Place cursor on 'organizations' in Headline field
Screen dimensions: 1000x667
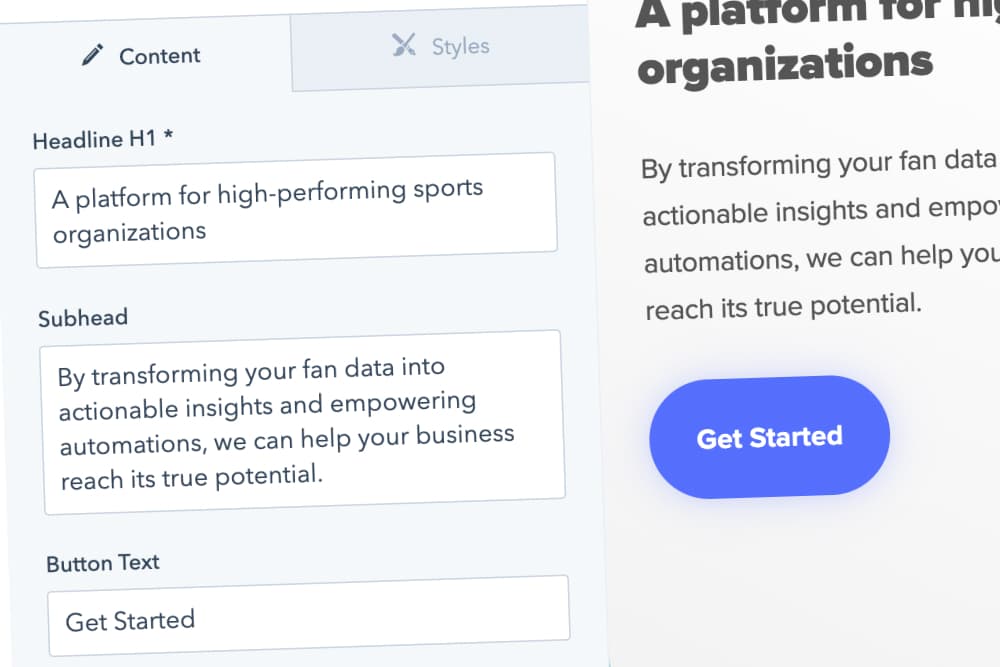tap(129, 233)
